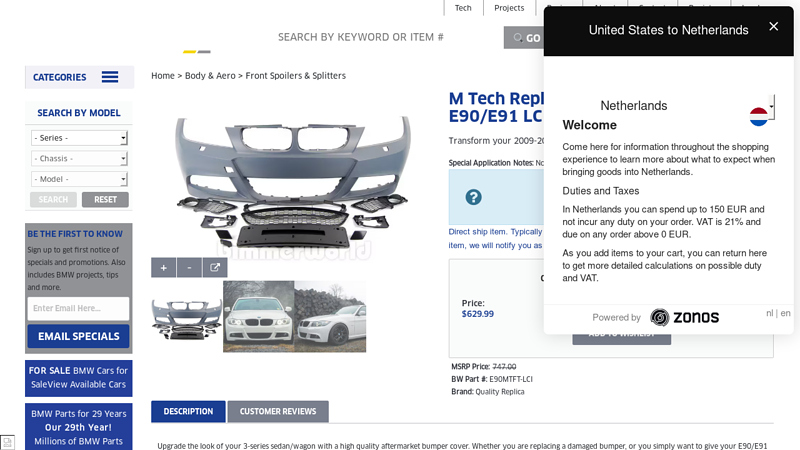Image resolution: width=800 pixels, height=450 pixels.
Task: Switch to the Customer Reviews tab
Action: [x=278, y=411]
